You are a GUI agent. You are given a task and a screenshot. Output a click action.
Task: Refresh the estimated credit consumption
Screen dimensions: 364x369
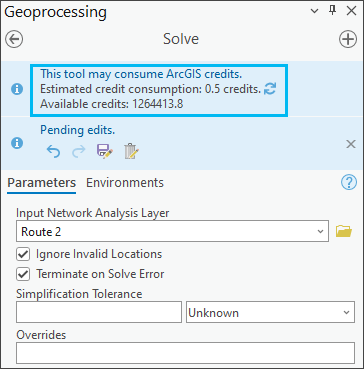pos(270,89)
